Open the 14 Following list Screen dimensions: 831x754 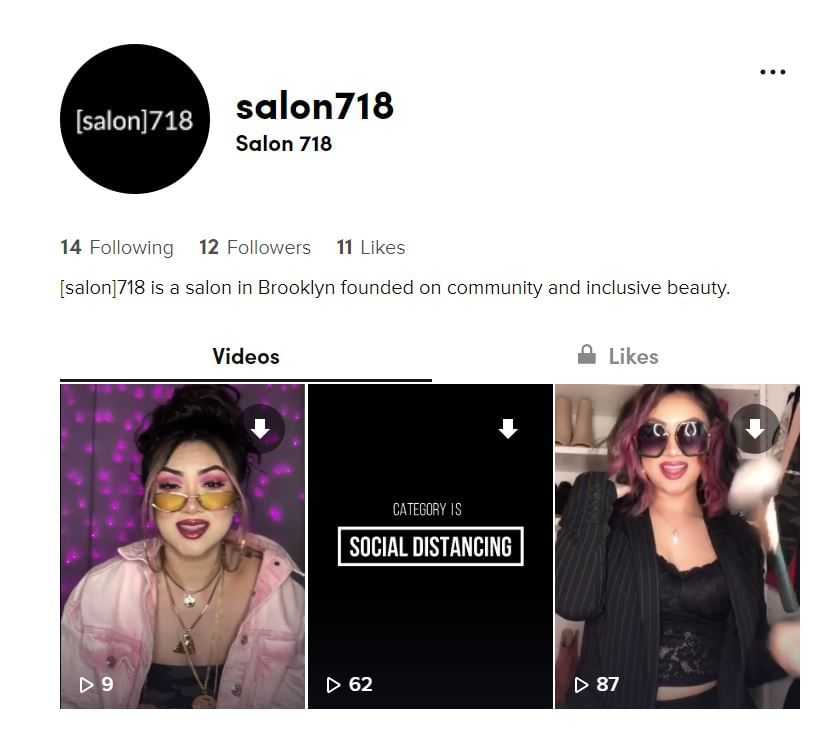(x=117, y=247)
